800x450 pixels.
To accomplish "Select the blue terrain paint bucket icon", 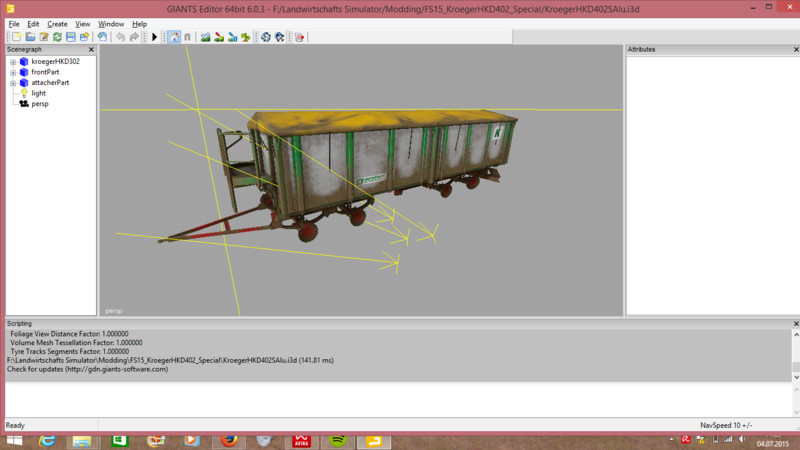I will pyautogui.click(x=233, y=37).
